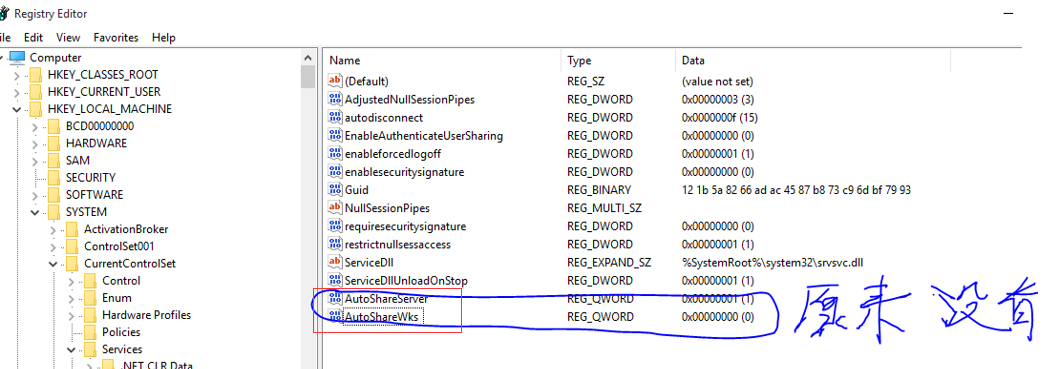Select the ServiceDll string value icon

335,263
